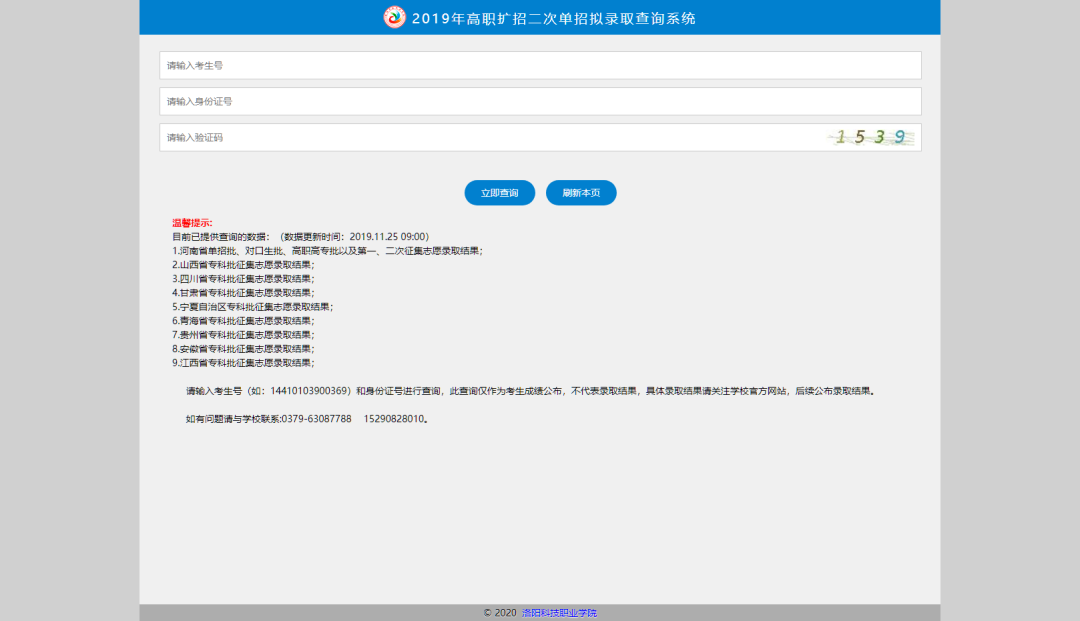Screen dimensions: 1080x621
Task: Click the mobile number 15290828010
Action: pos(394,419)
